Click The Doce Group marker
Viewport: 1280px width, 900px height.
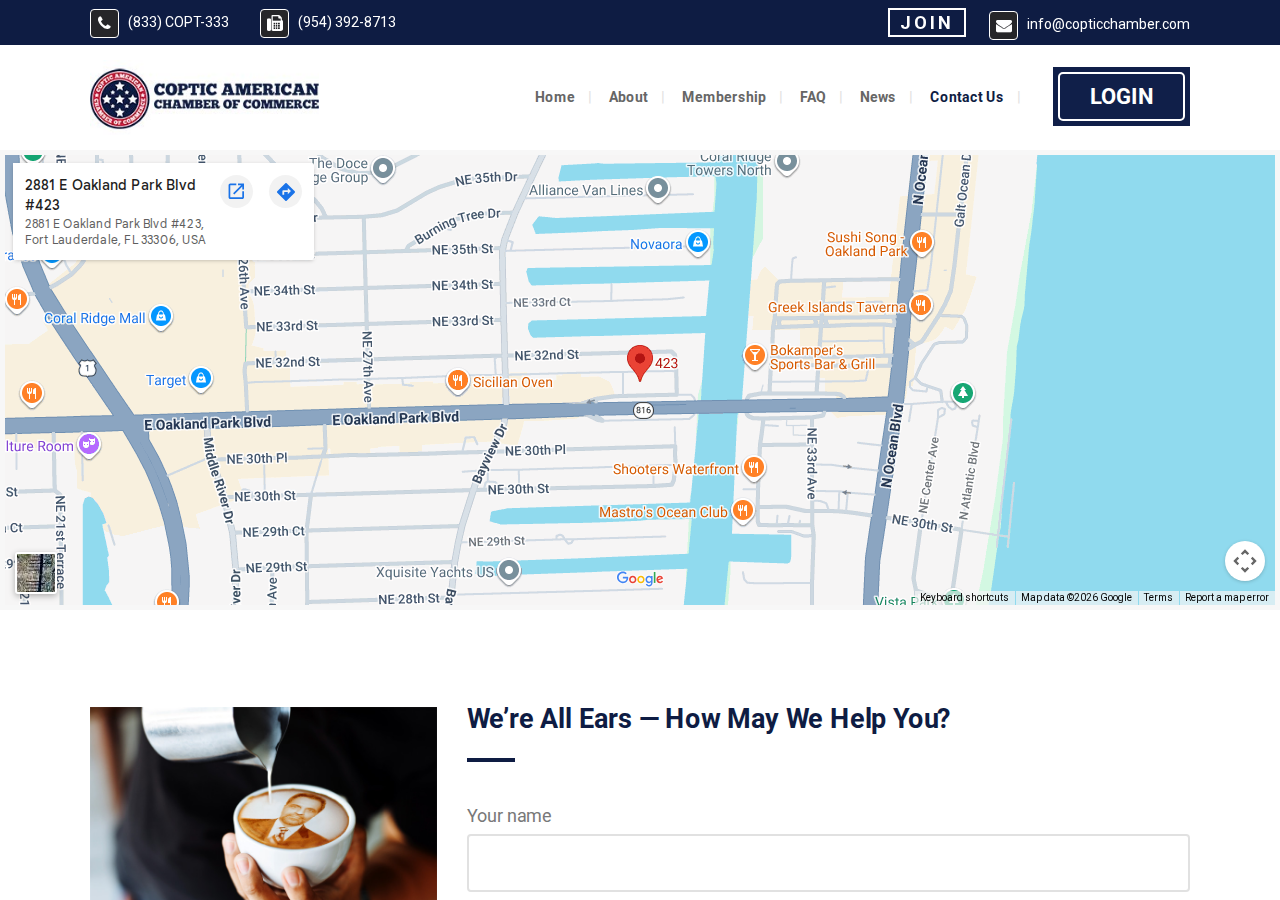(382, 168)
